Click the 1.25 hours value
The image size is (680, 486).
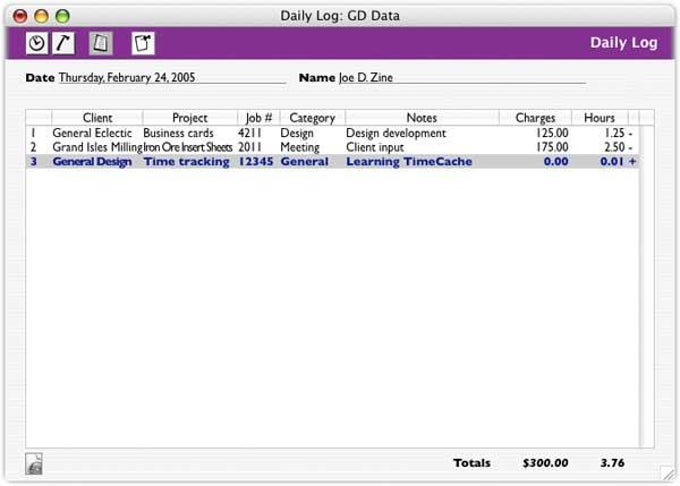[615, 133]
